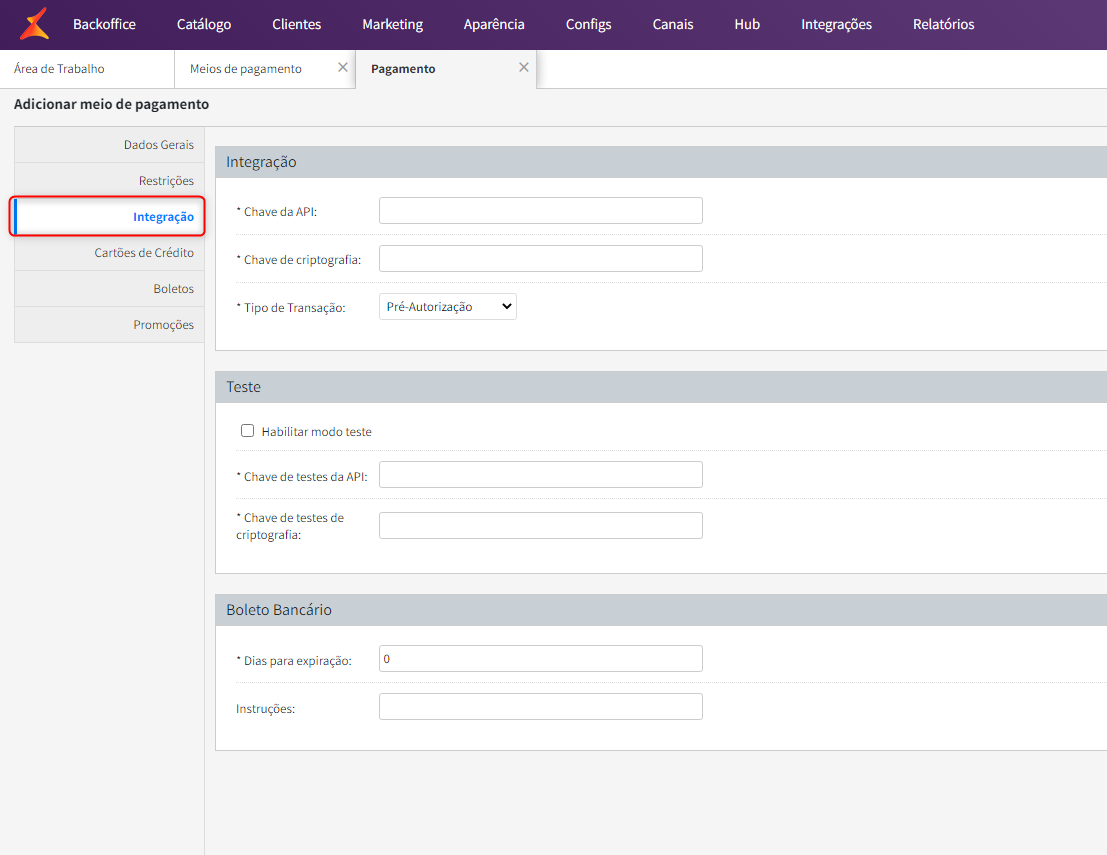Open the Marketing menu

393,24
